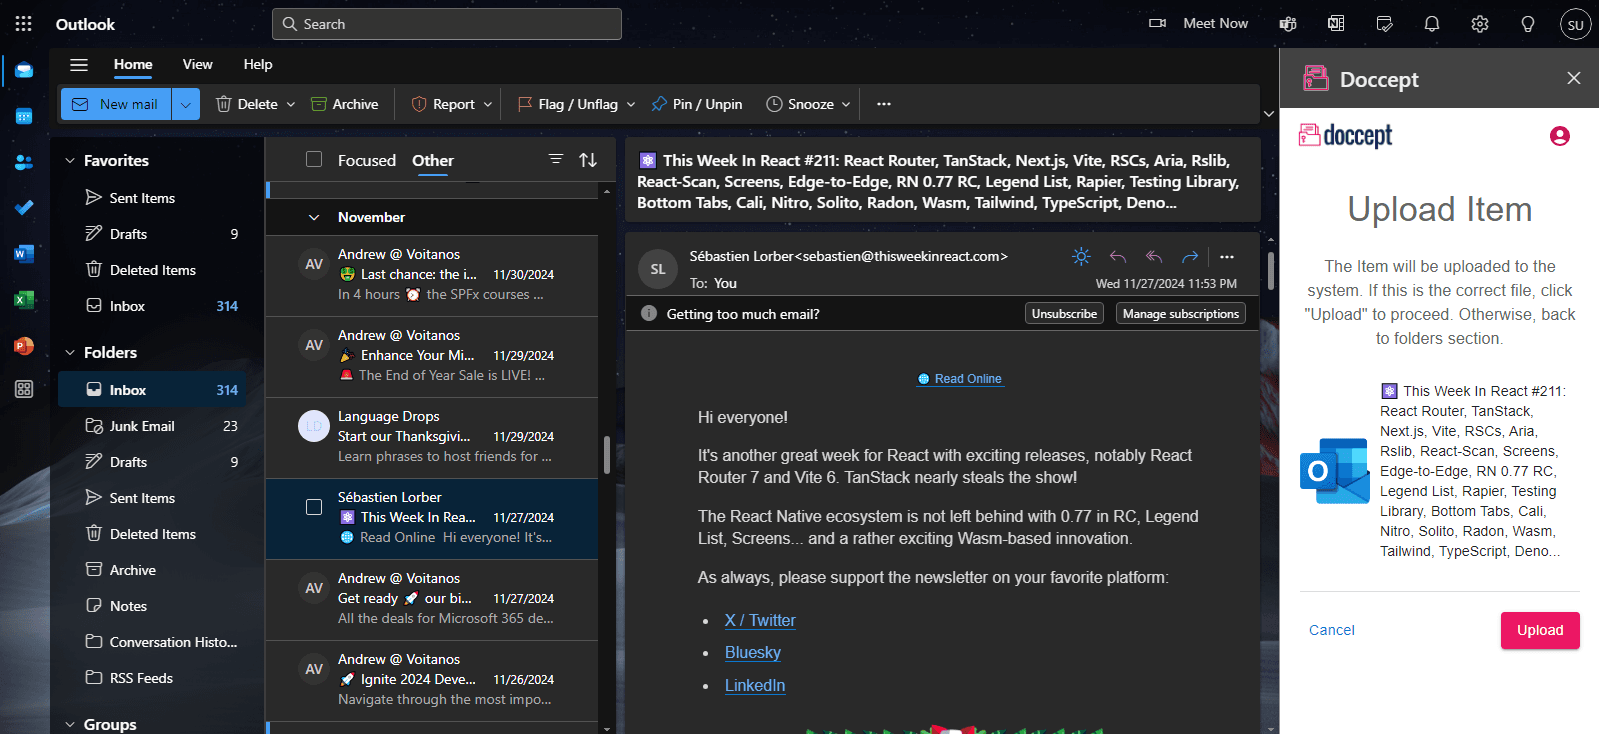Viewport: 1599px width, 734px height.
Task: Open RSS Feeds folder
Action: point(153,678)
